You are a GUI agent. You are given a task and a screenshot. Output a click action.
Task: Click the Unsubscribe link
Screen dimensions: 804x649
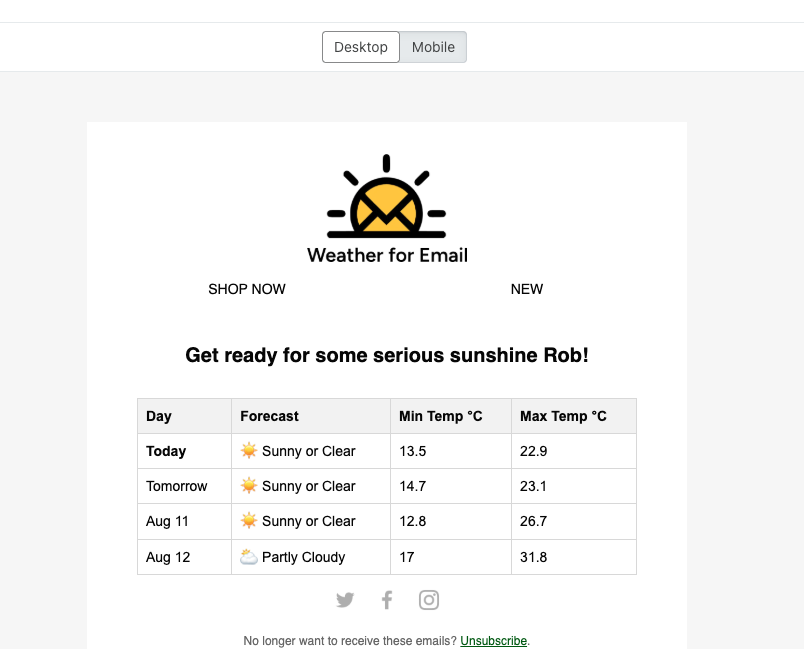point(493,641)
